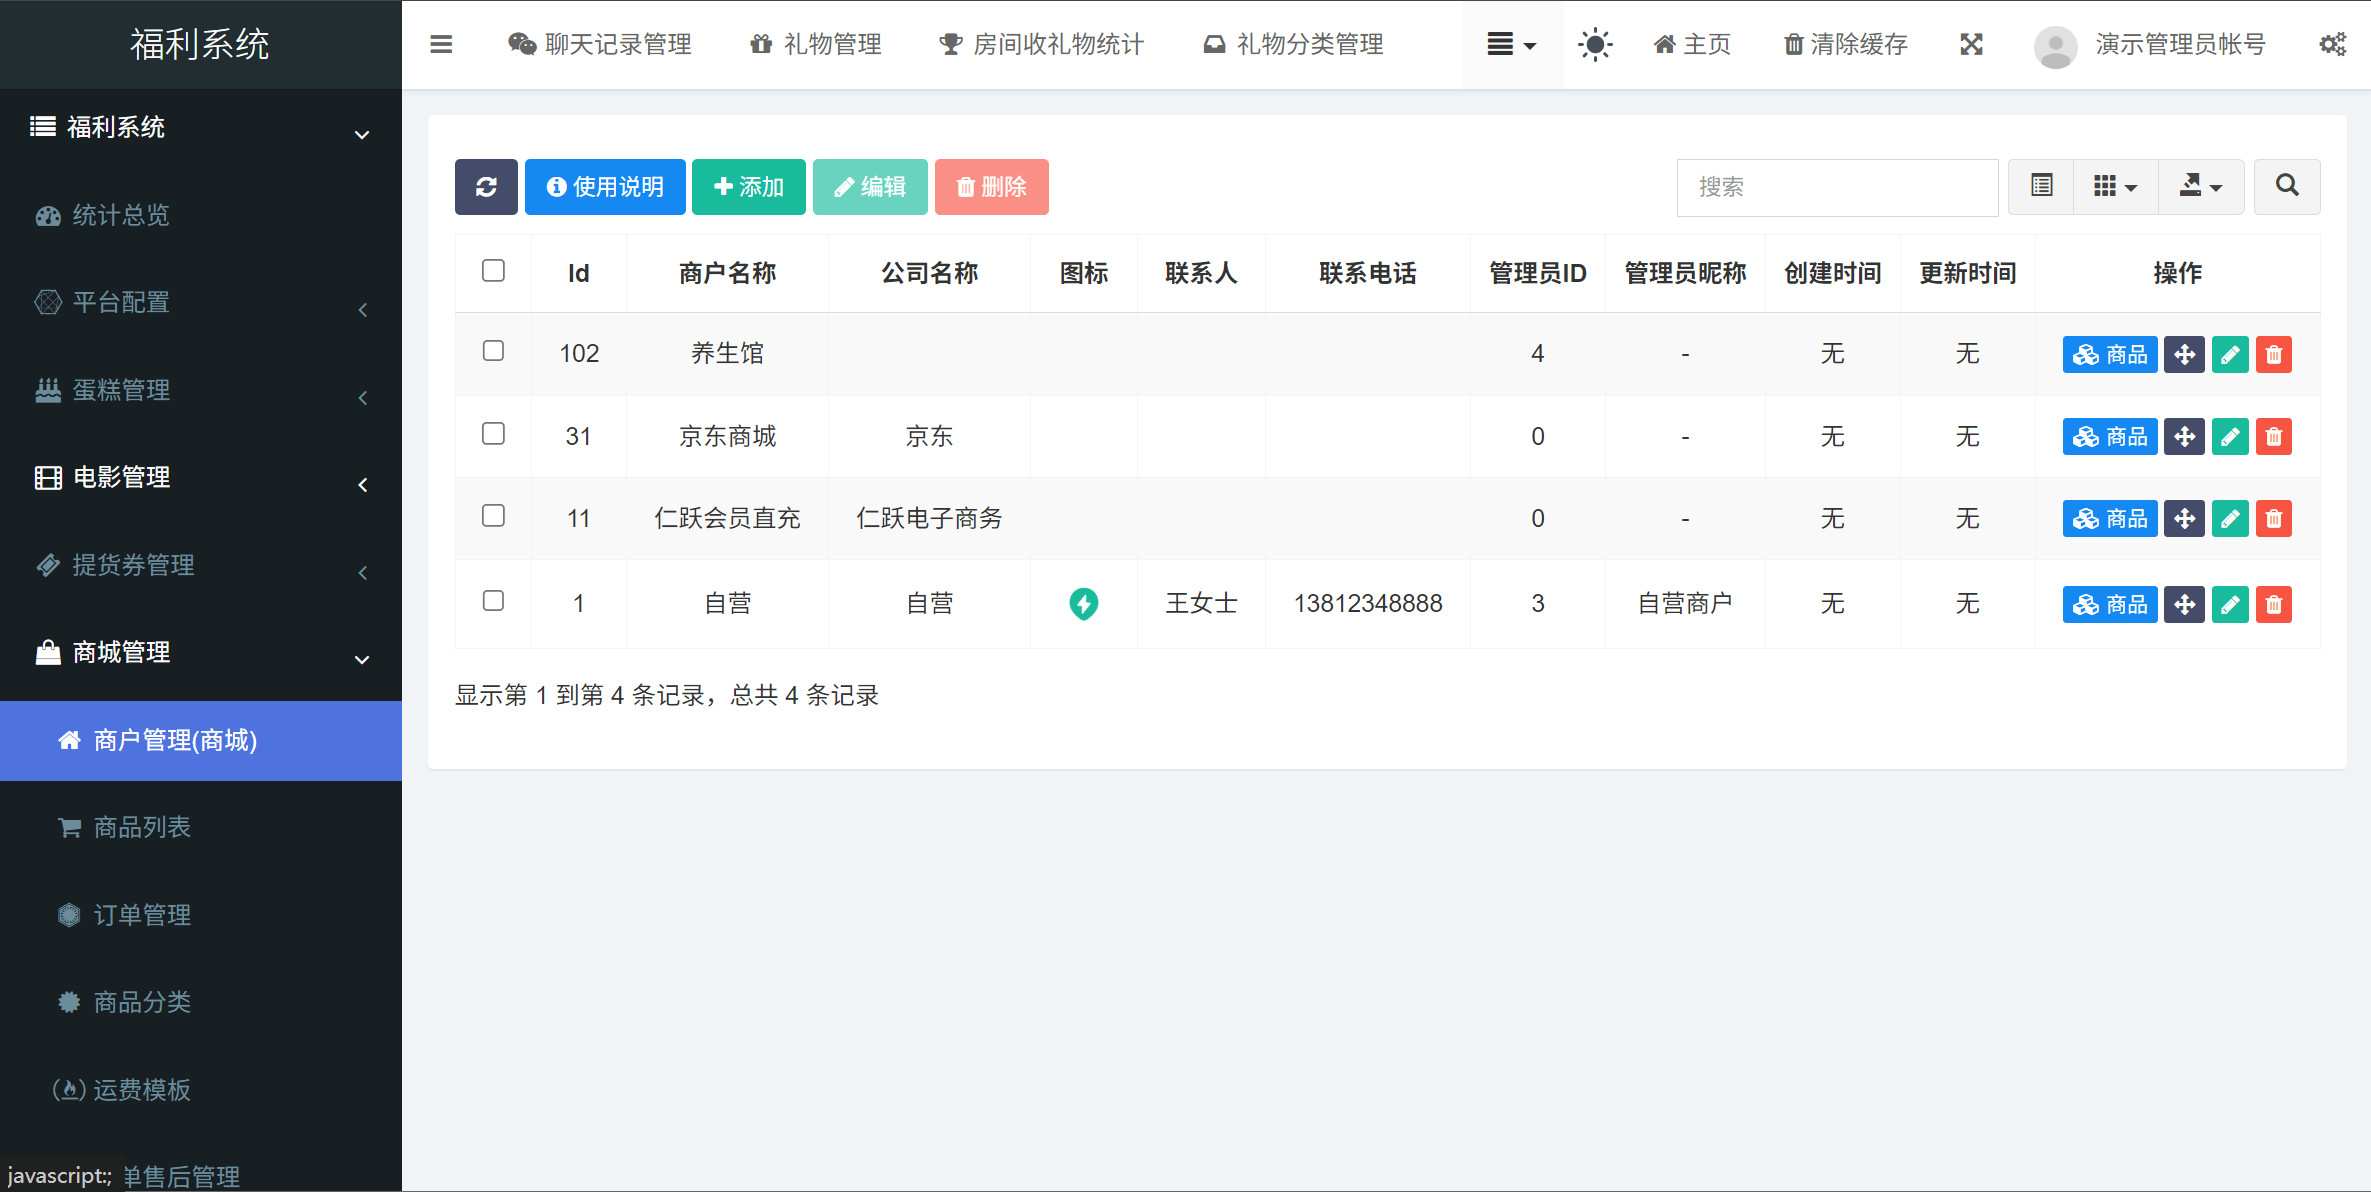Open the 房间收礼物统计 tab

[x=1040, y=44]
